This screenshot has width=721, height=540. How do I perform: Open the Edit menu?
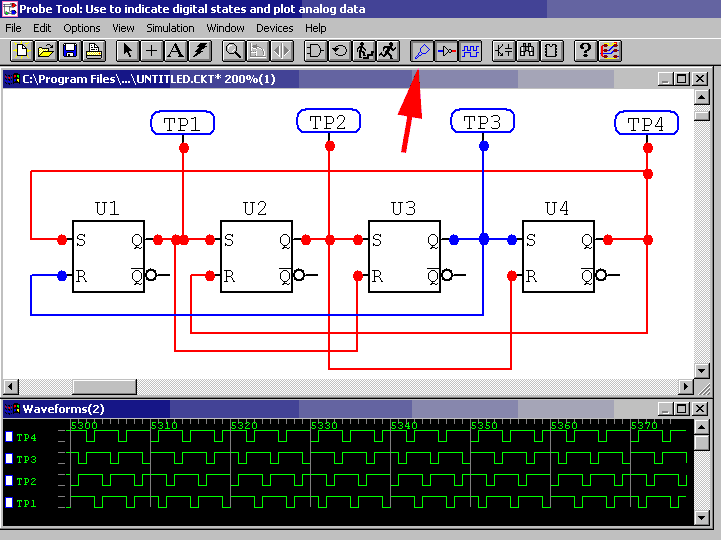(42, 28)
